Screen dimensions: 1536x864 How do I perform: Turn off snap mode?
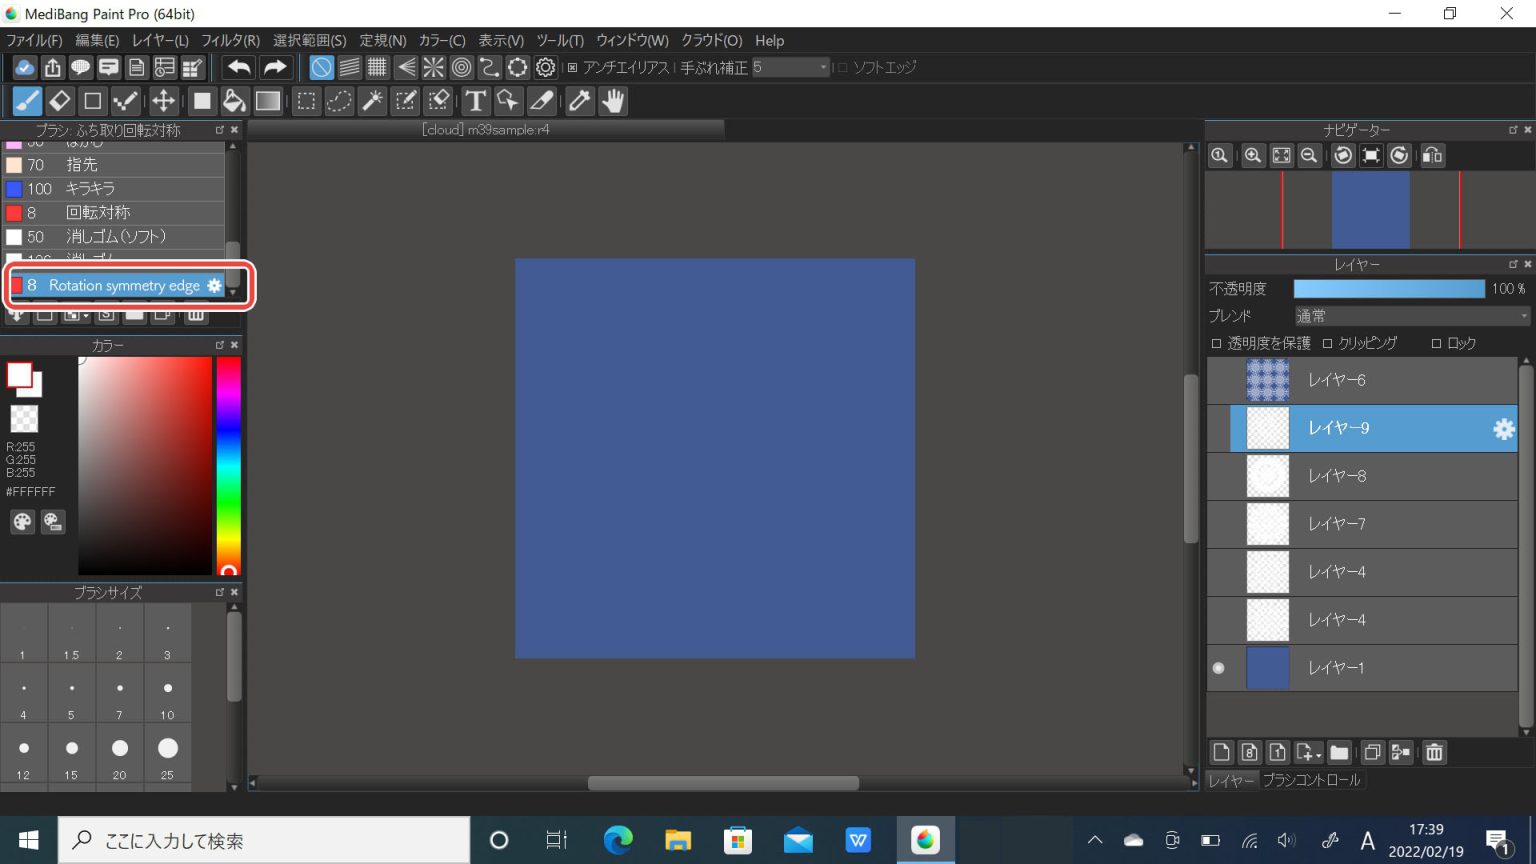pos(321,67)
